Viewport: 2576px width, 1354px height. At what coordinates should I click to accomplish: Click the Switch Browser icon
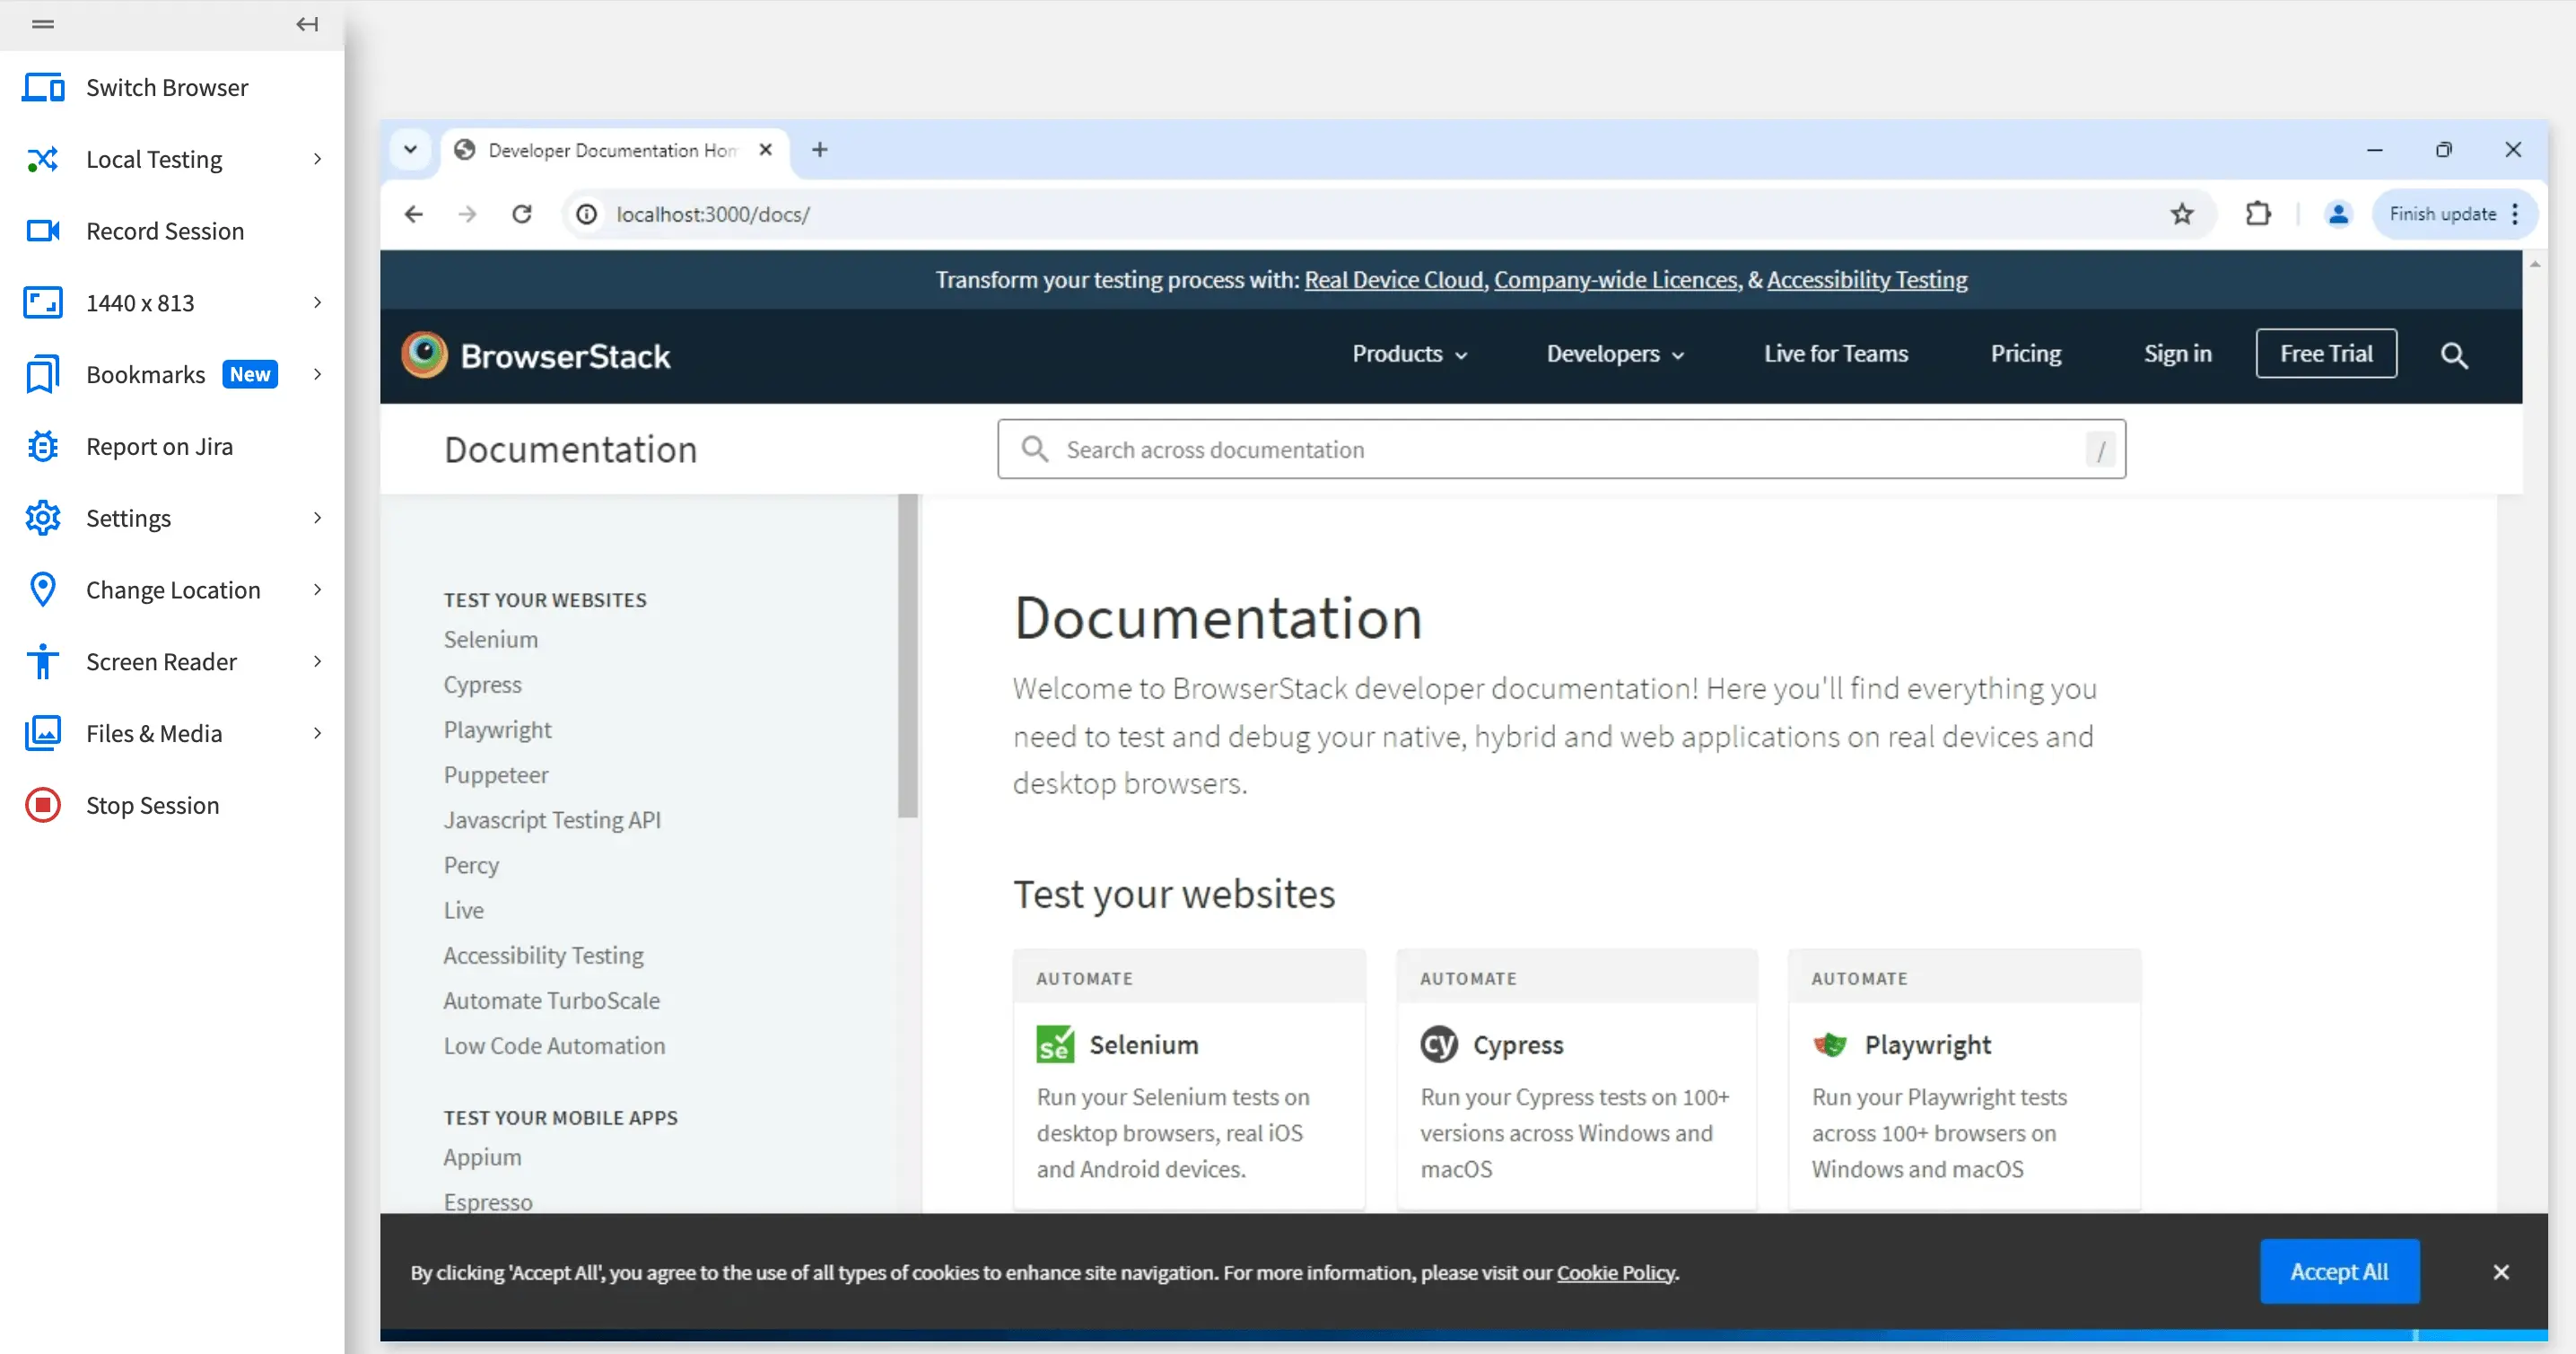coord(43,88)
